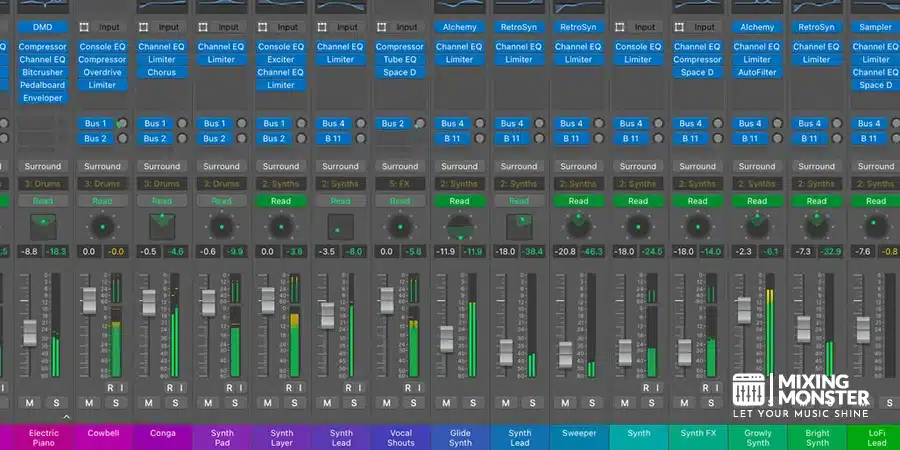Solo the Conga channel

pos(176,403)
